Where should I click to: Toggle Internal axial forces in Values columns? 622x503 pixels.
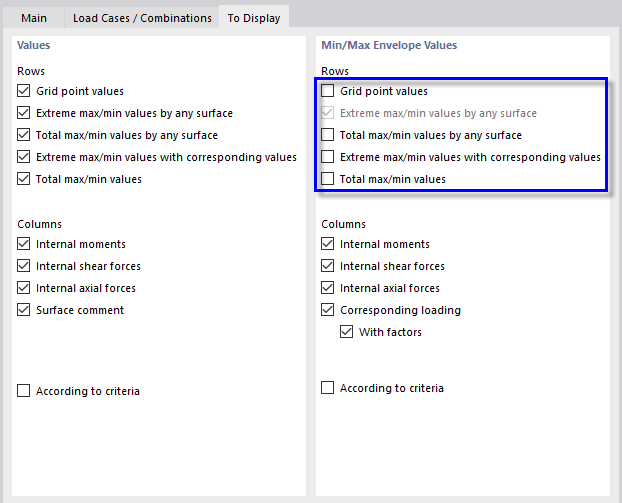coord(24,288)
